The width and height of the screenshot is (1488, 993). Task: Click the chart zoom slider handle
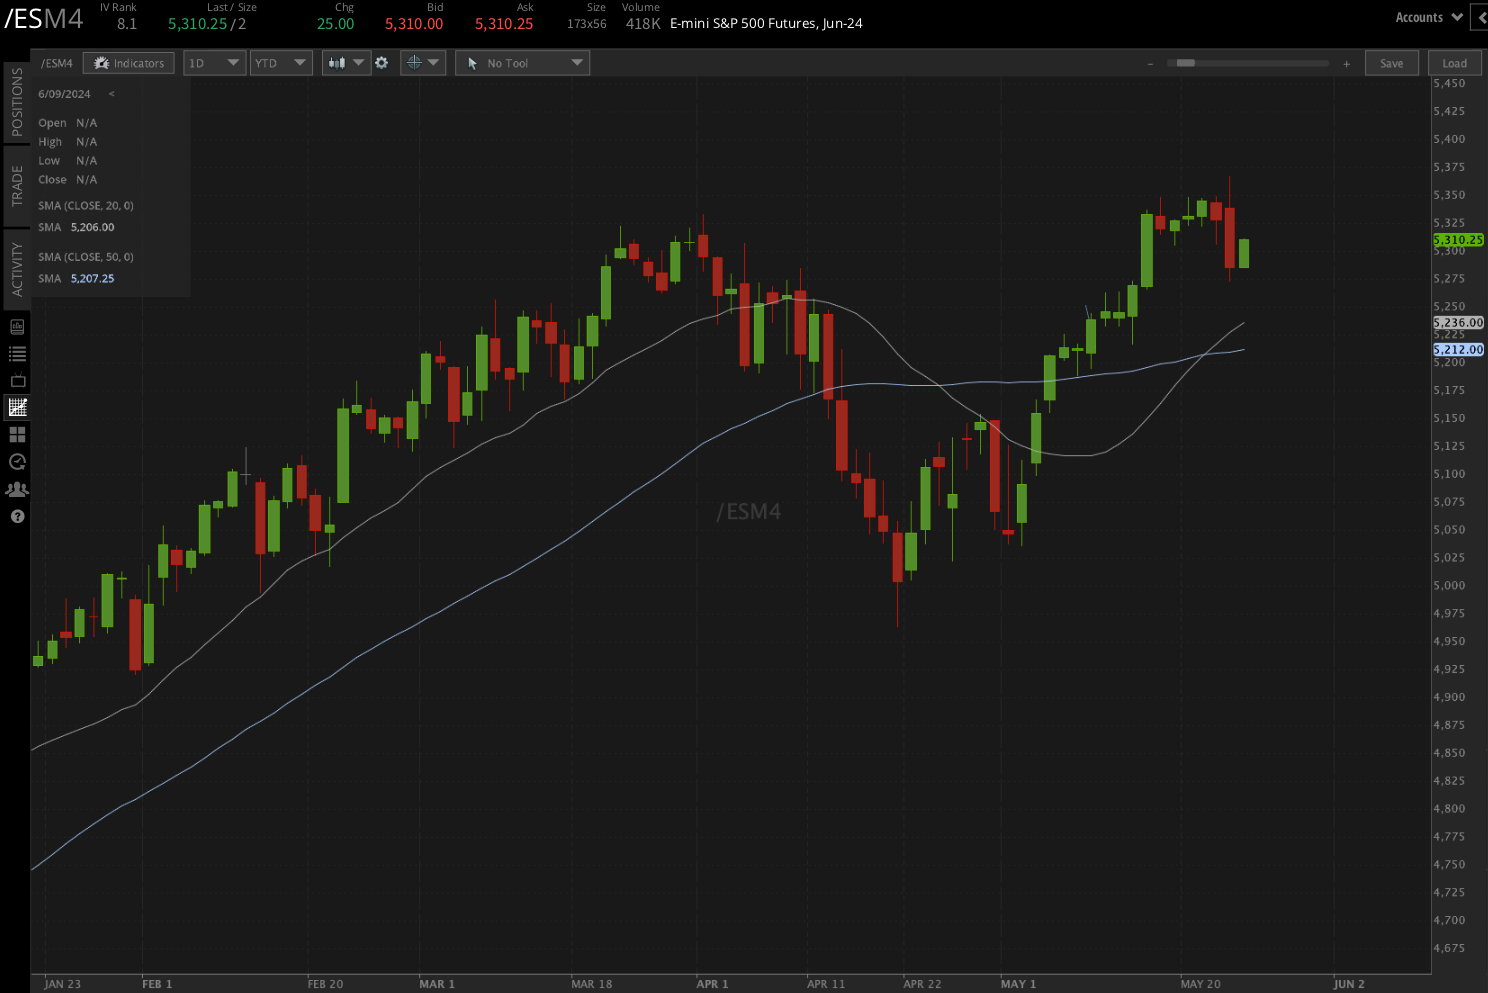pyautogui.click(x=1186, y=63)
